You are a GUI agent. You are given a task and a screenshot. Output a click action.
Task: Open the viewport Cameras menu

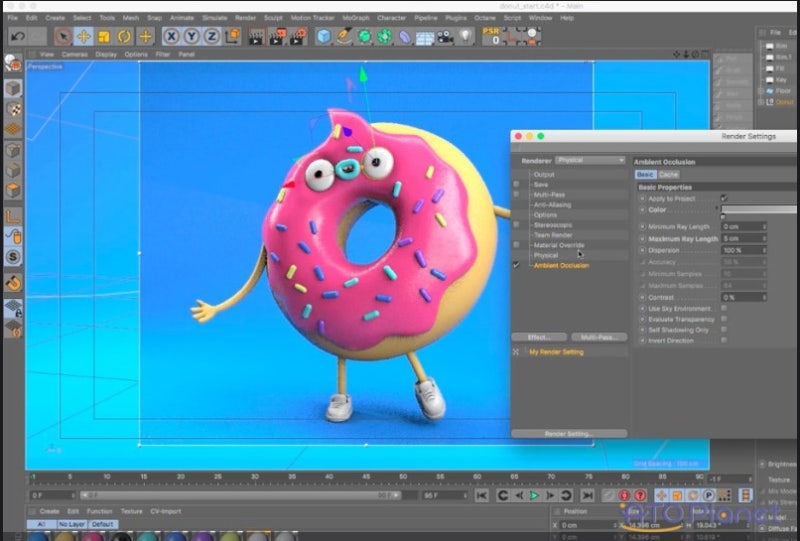point(74,54)
